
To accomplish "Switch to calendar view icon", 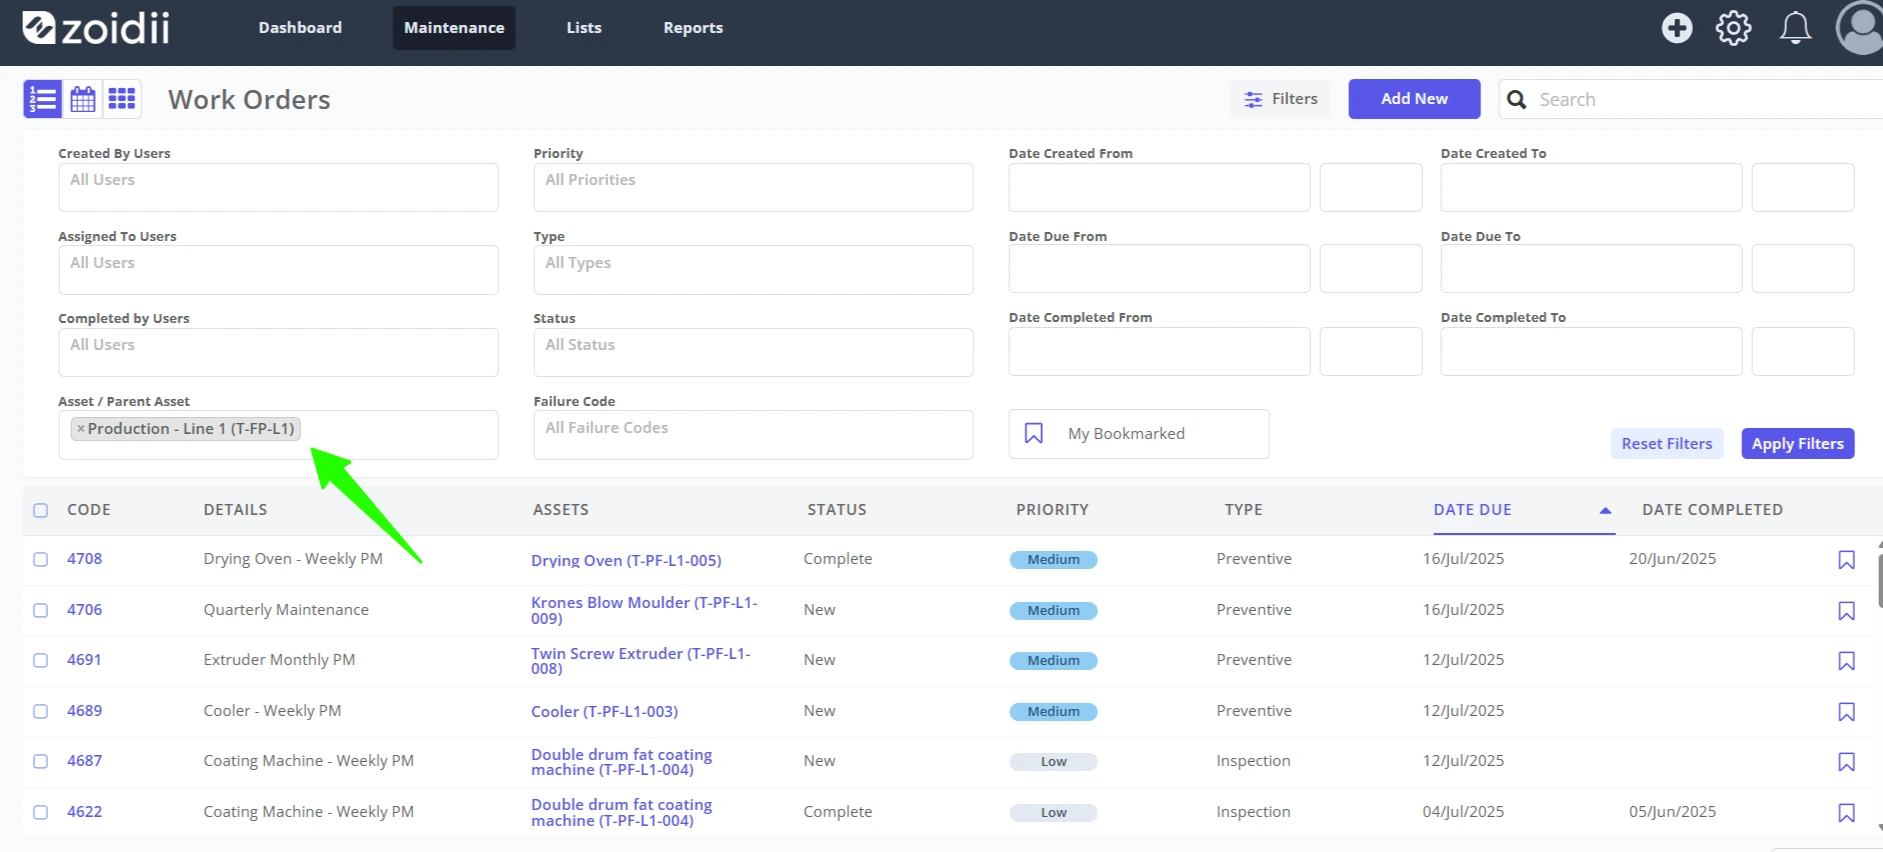I will 83,99.
